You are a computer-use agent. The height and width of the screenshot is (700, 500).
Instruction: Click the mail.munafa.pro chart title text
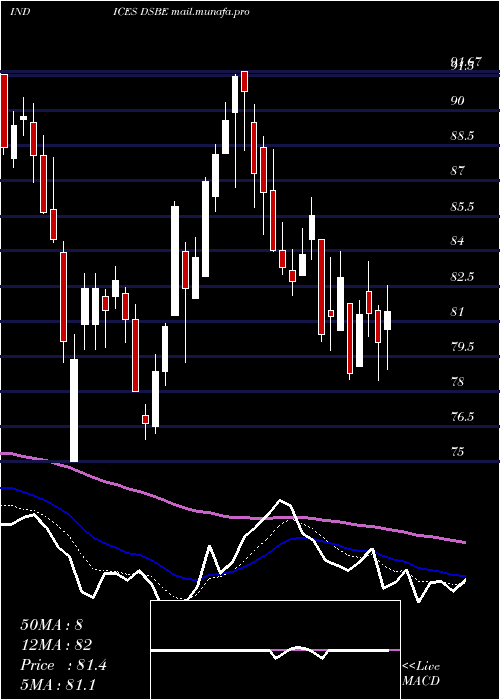coord(210,12)
